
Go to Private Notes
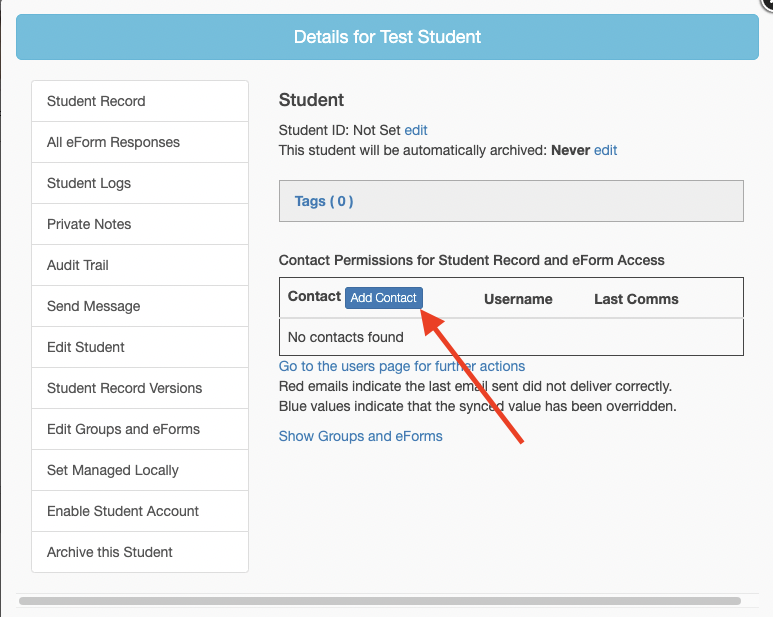pyautogui.click(x=89, y=224)
